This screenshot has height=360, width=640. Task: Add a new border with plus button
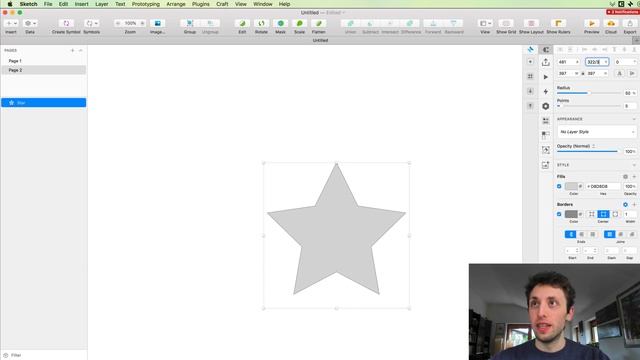pyautogui.click(x=634, y=204)
